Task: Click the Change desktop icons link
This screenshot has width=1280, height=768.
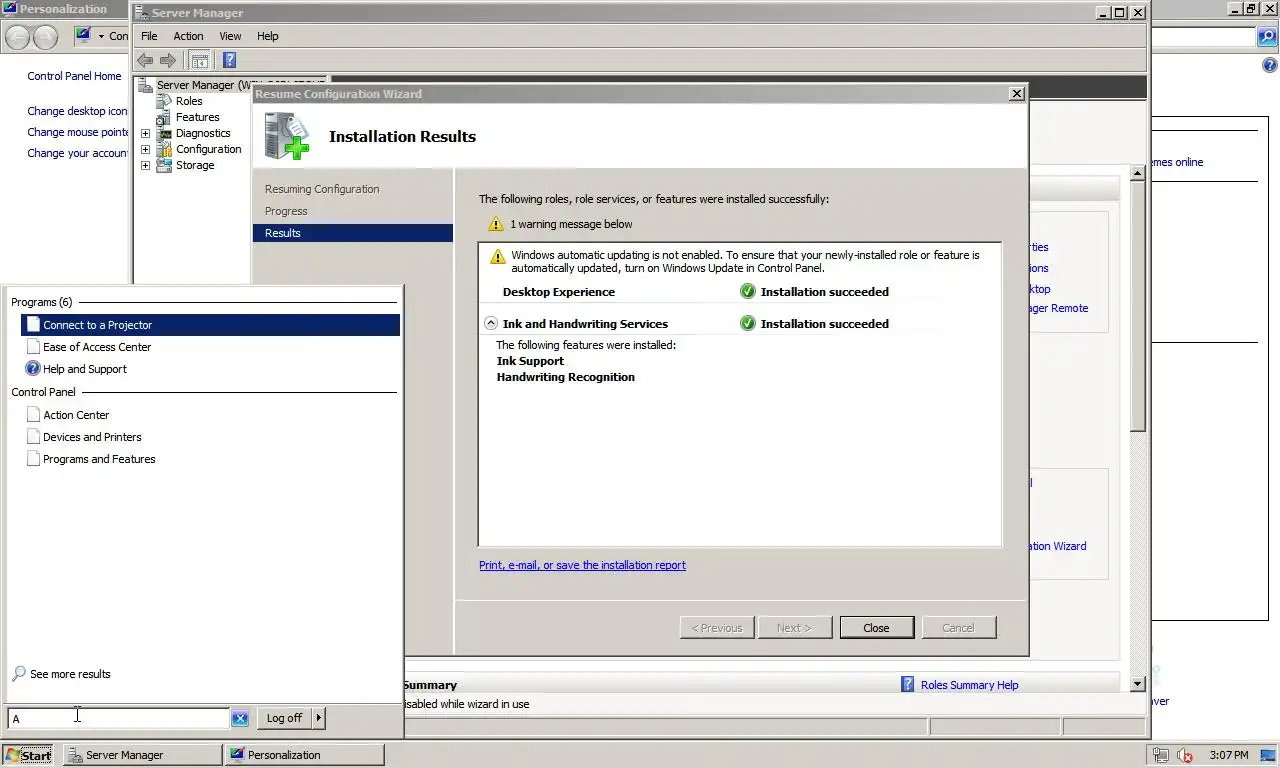Action: click(78, 111)
